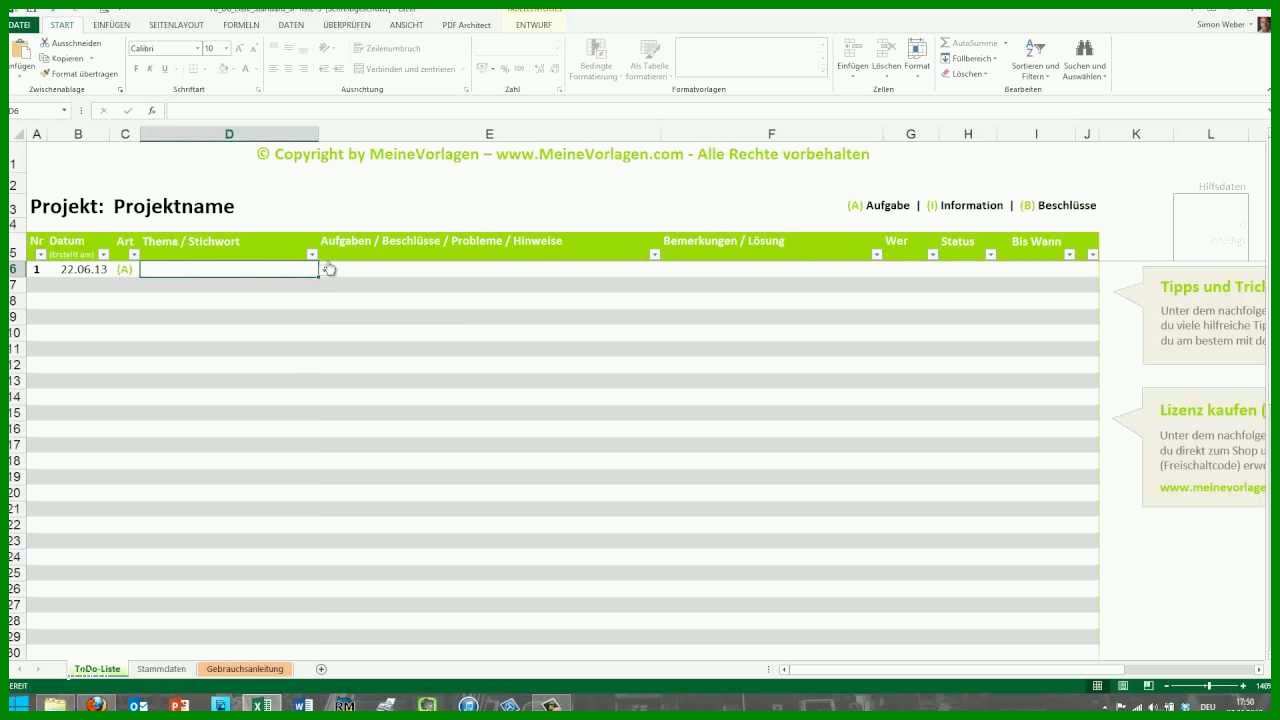Switch to Page Layout view in status bar
Image resolution: width=1280 pixels, height=720 pixels.
click(1123, 686)
